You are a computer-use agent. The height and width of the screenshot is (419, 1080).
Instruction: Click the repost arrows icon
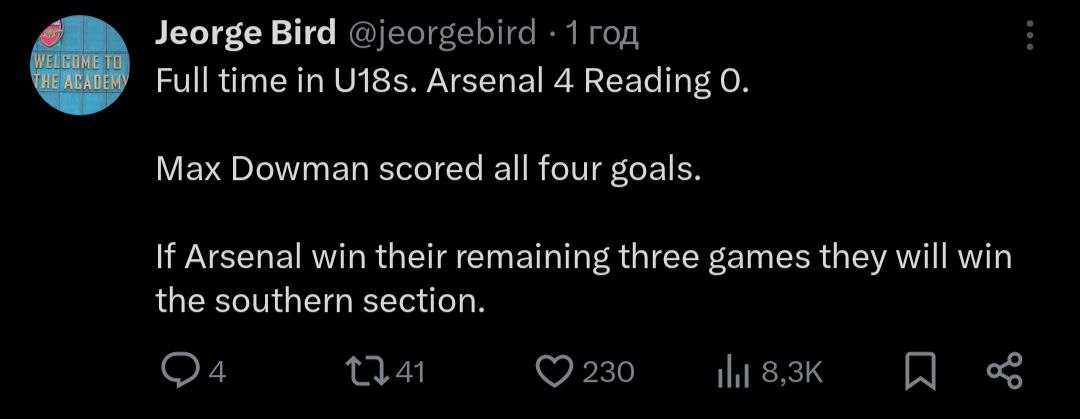click(375, 372)
